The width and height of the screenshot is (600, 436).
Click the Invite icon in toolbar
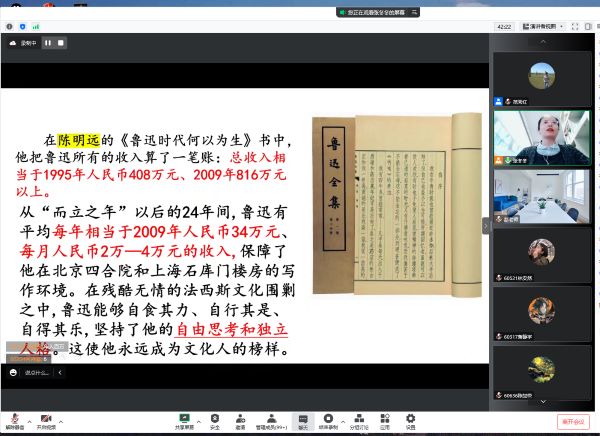click(240, 417)
